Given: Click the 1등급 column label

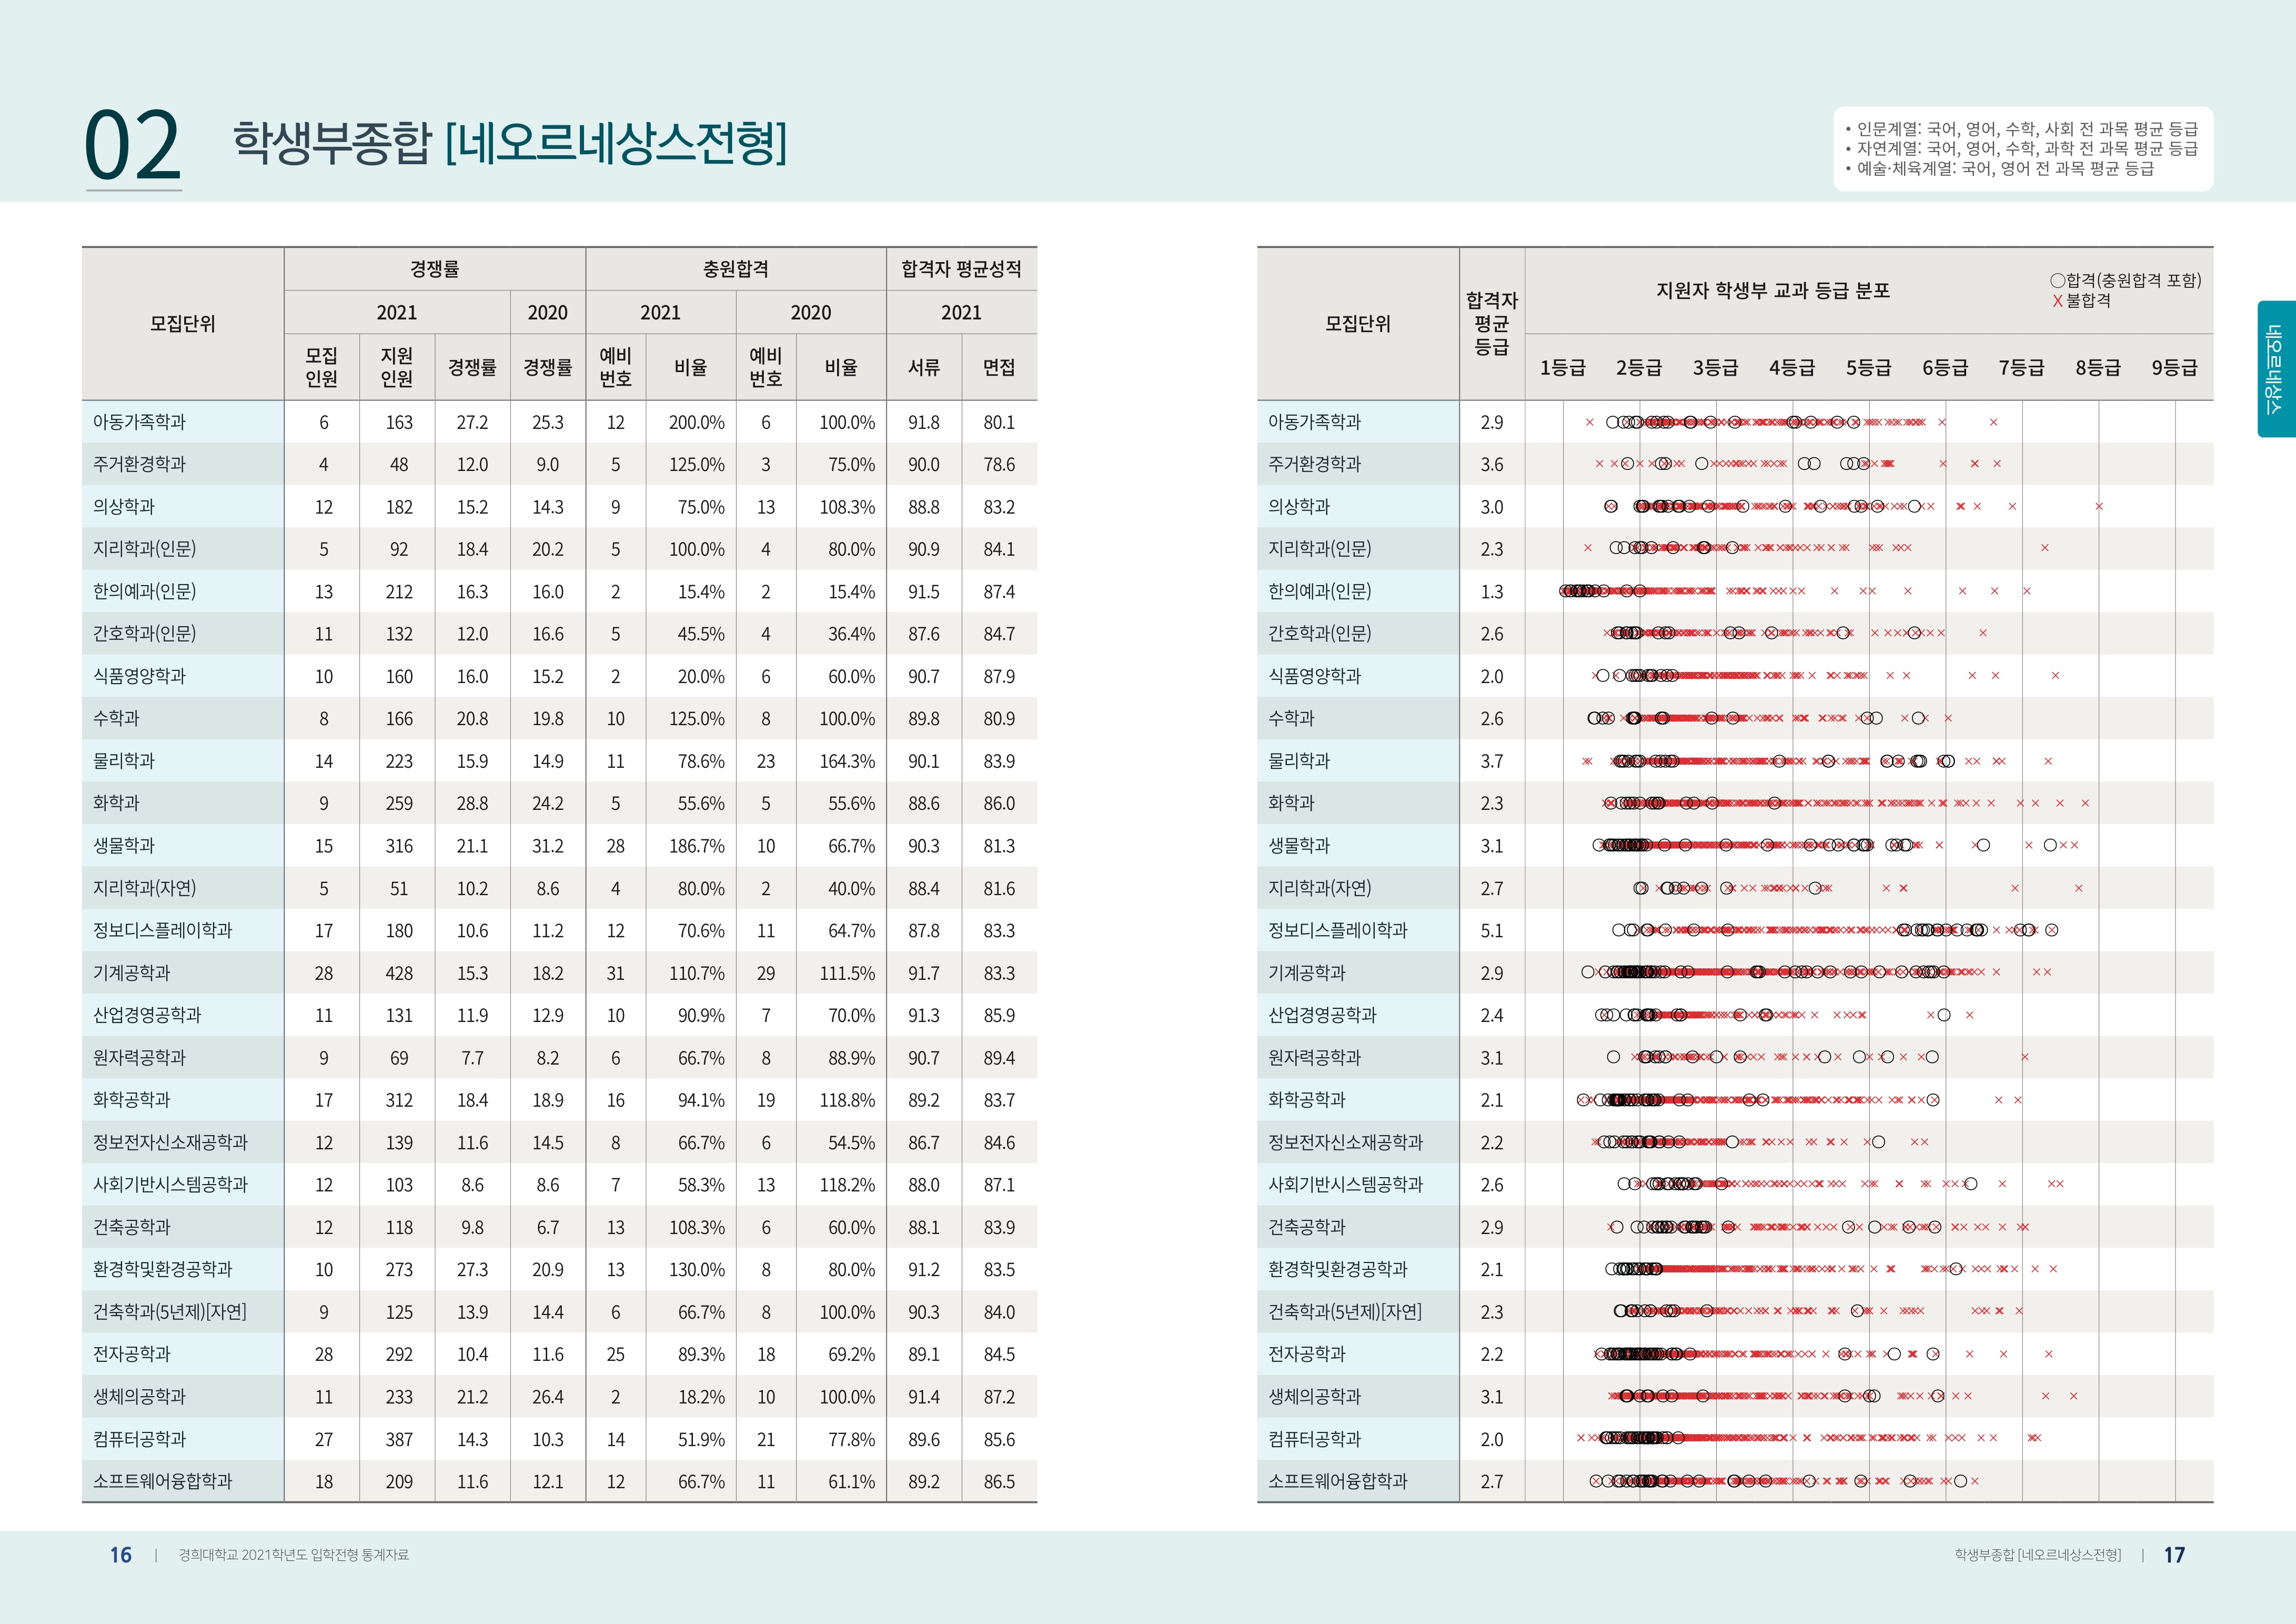Looking at the screenshot, I should [x=1562, y=368].
